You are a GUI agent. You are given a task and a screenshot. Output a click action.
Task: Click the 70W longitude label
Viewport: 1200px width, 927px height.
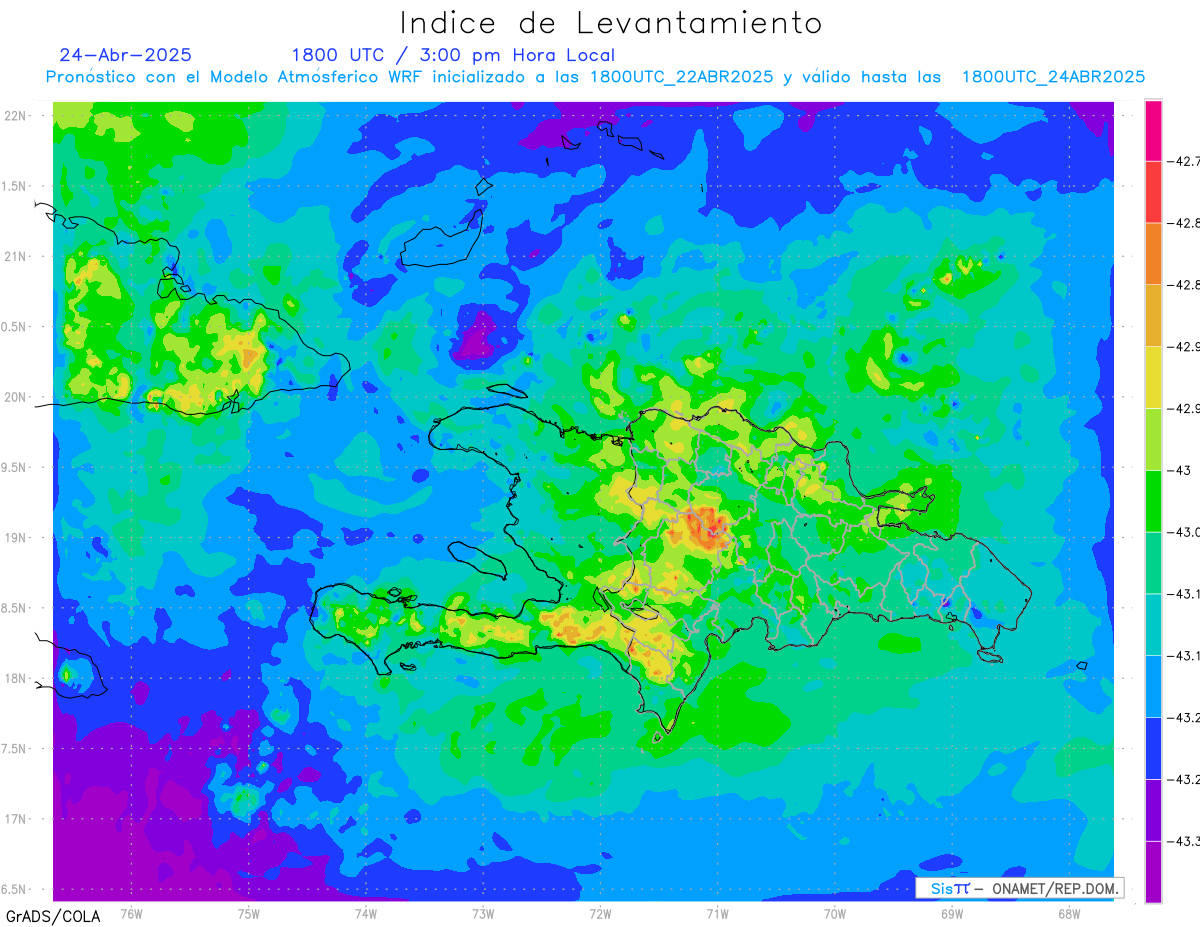(835, 913)
